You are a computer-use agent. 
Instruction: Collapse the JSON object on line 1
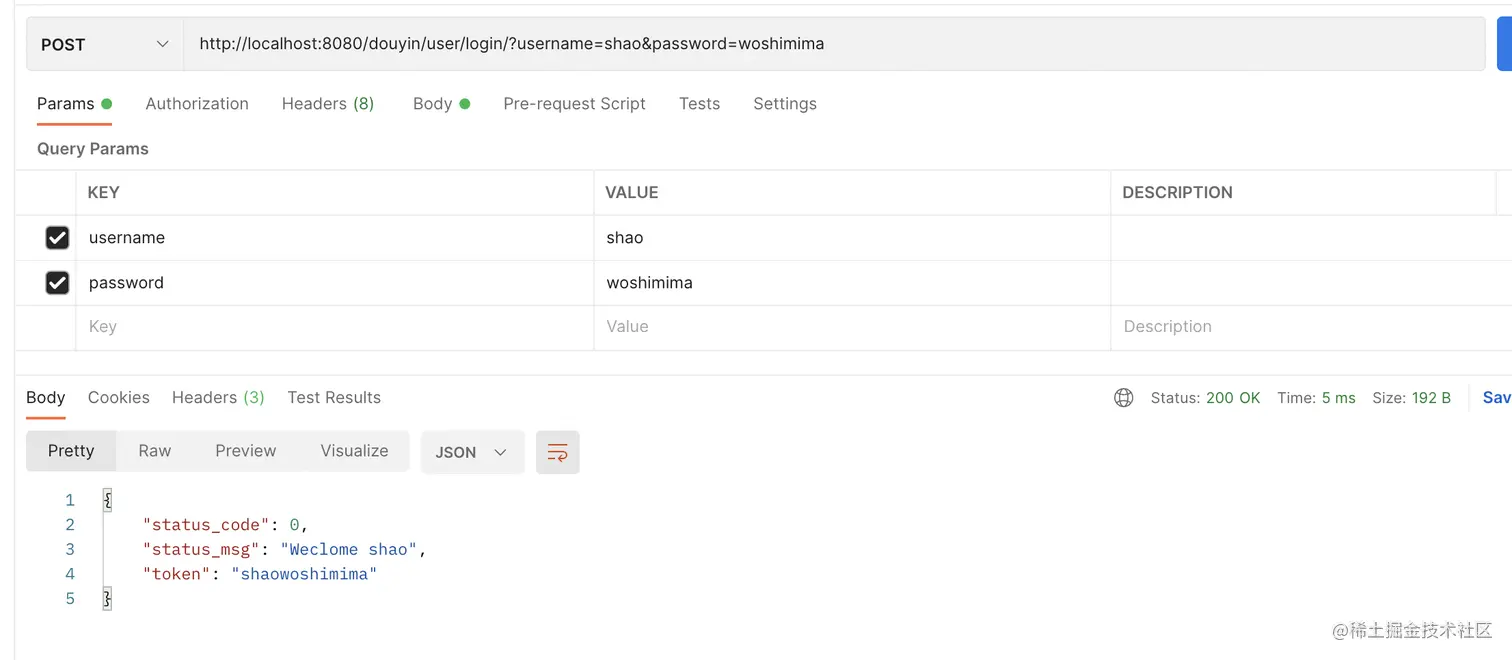coord(106,500)
